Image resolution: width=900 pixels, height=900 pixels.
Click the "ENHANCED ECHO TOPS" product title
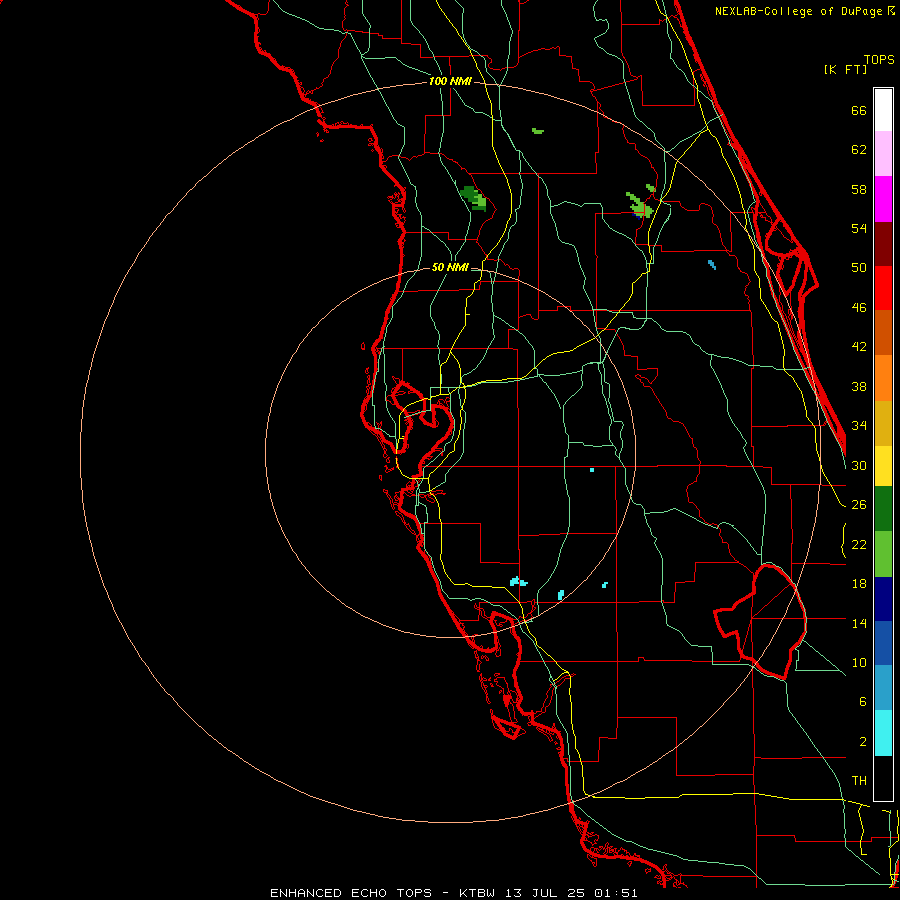[351, 893]
